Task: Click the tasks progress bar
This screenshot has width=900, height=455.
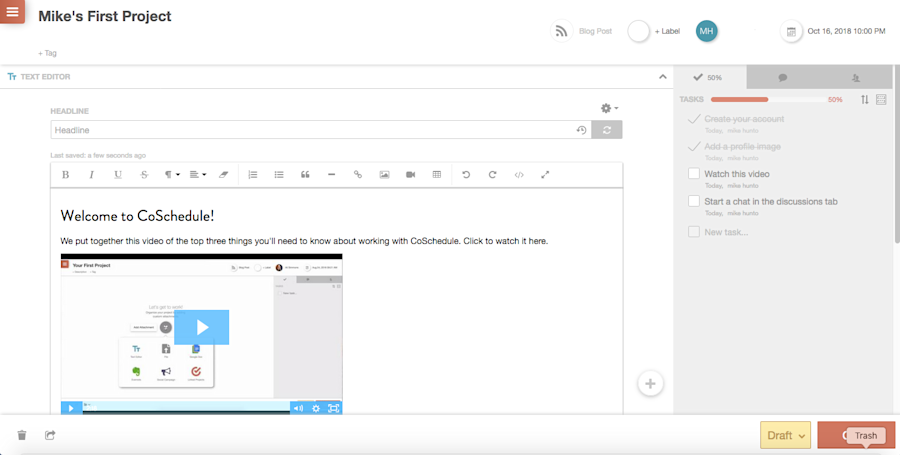Action: pos(768,99)
